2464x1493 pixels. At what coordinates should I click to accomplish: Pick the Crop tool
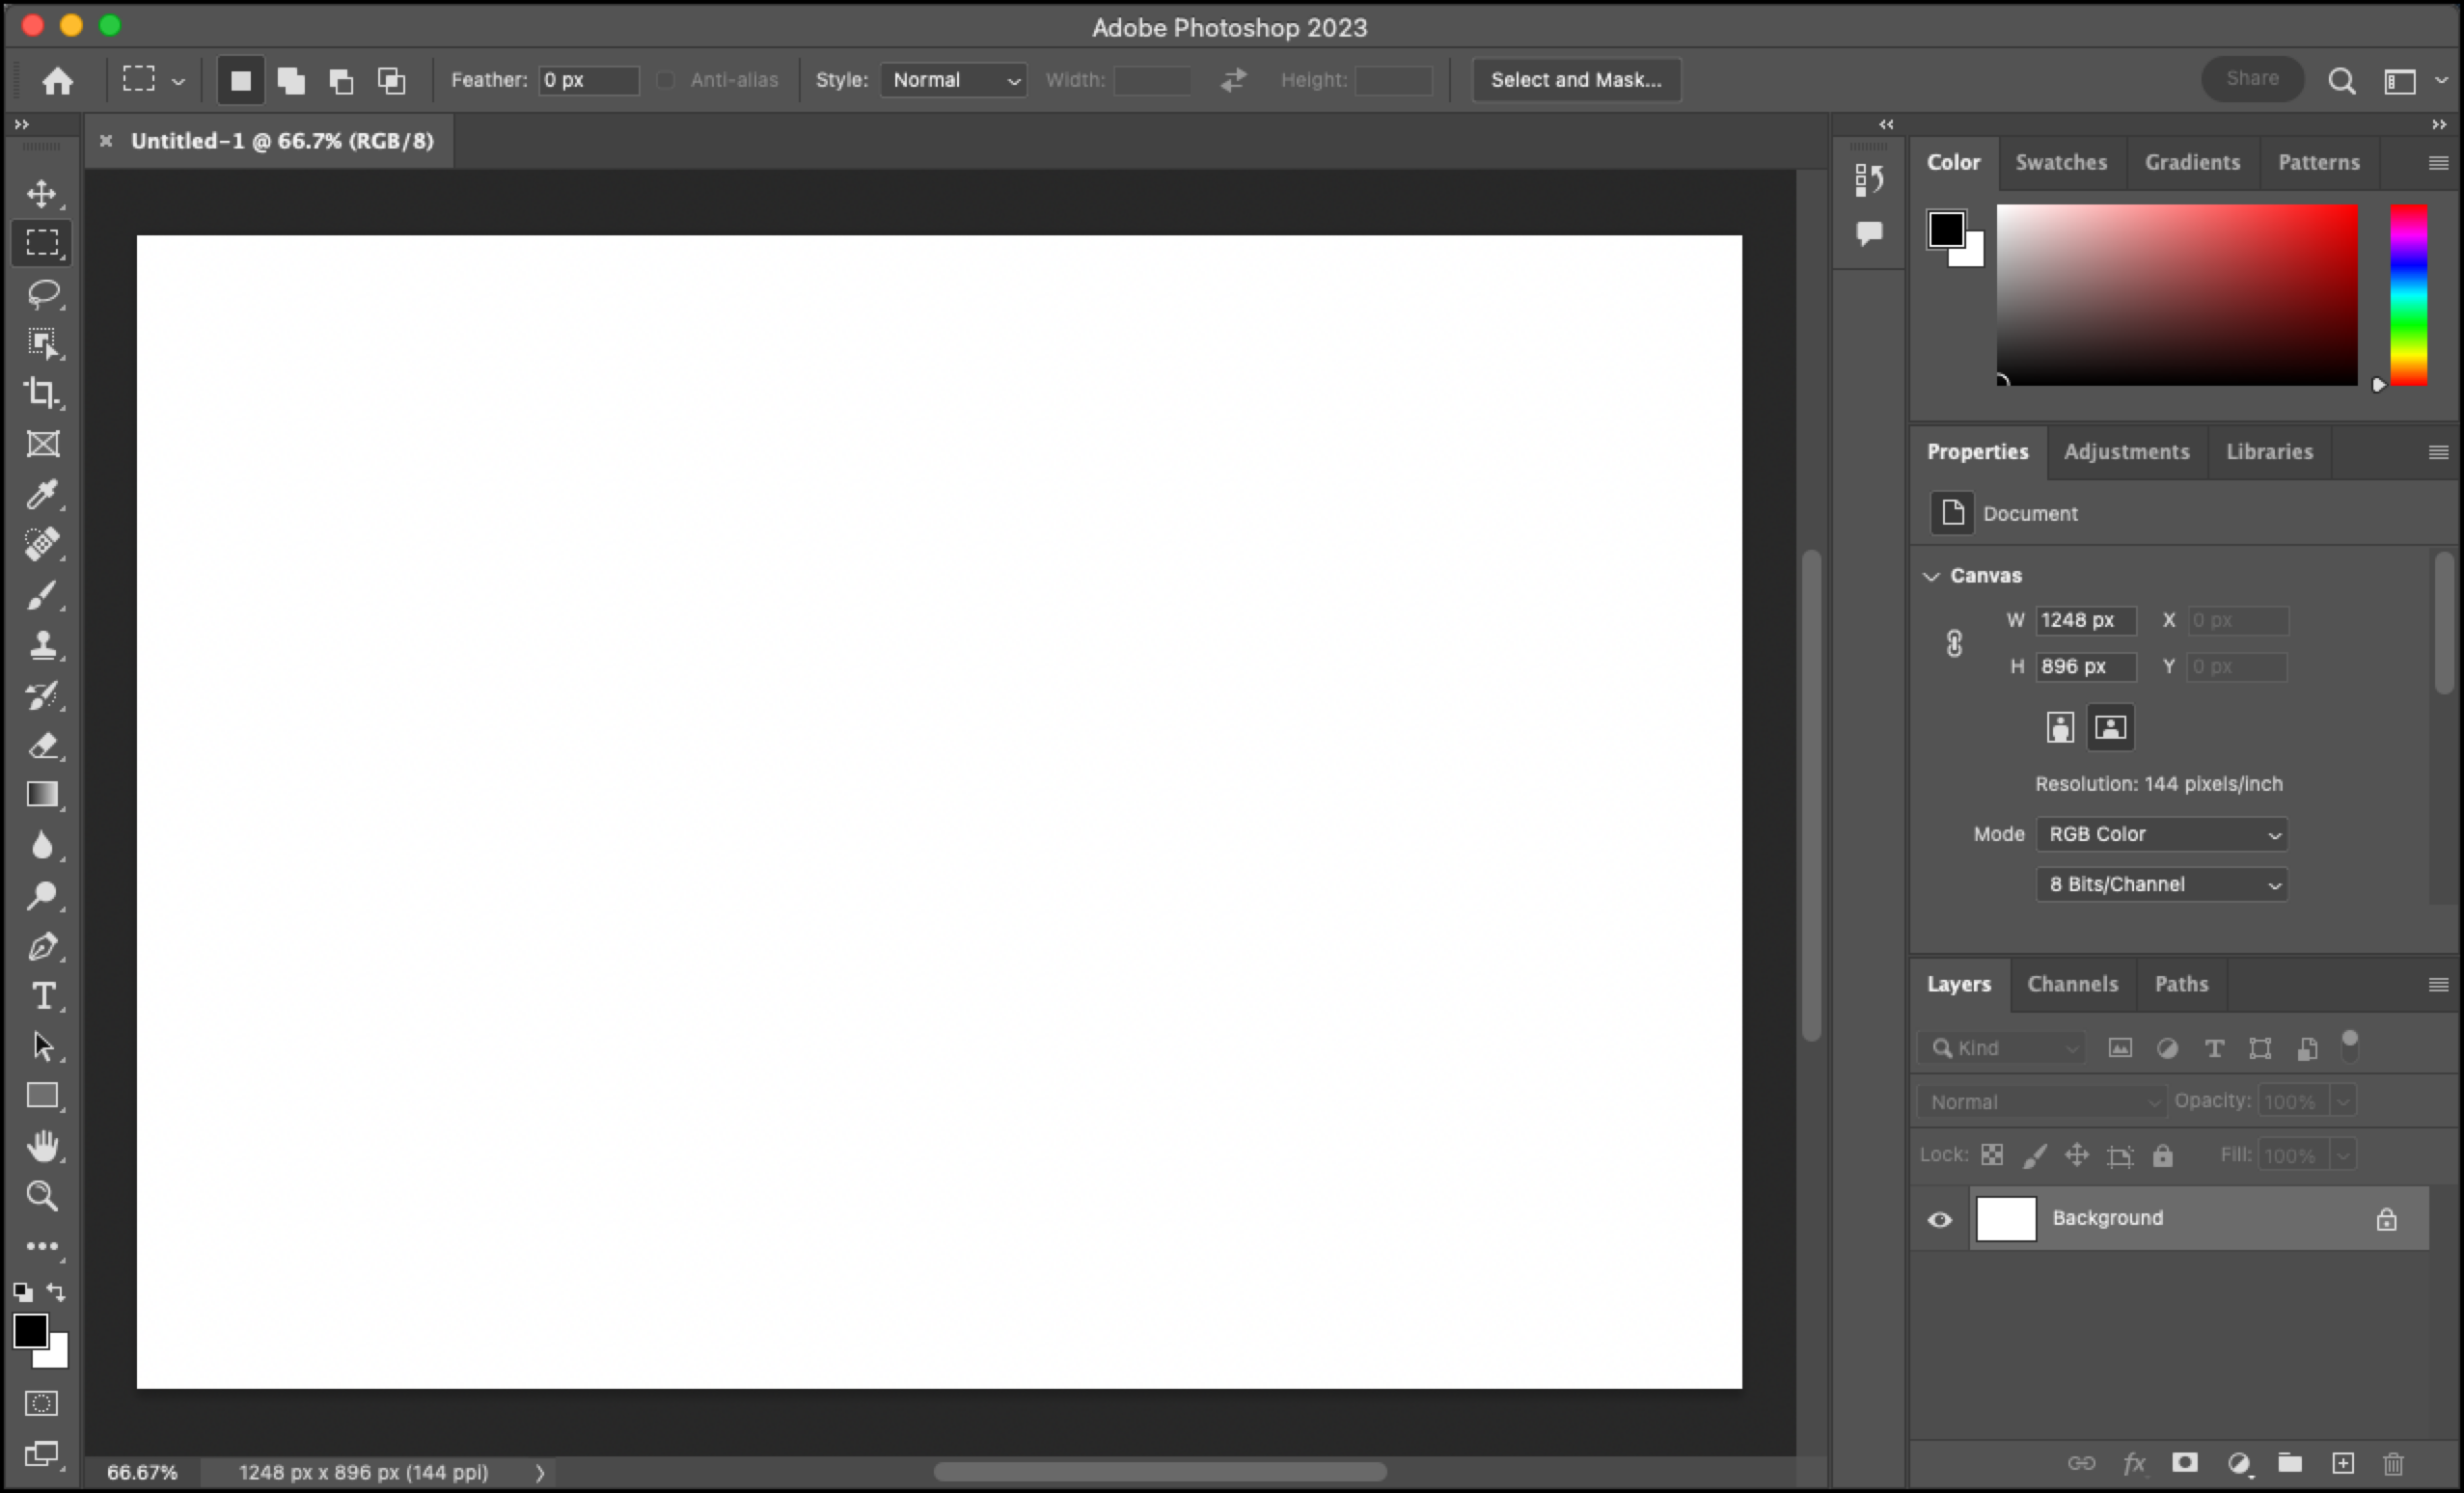click(43, 393)
